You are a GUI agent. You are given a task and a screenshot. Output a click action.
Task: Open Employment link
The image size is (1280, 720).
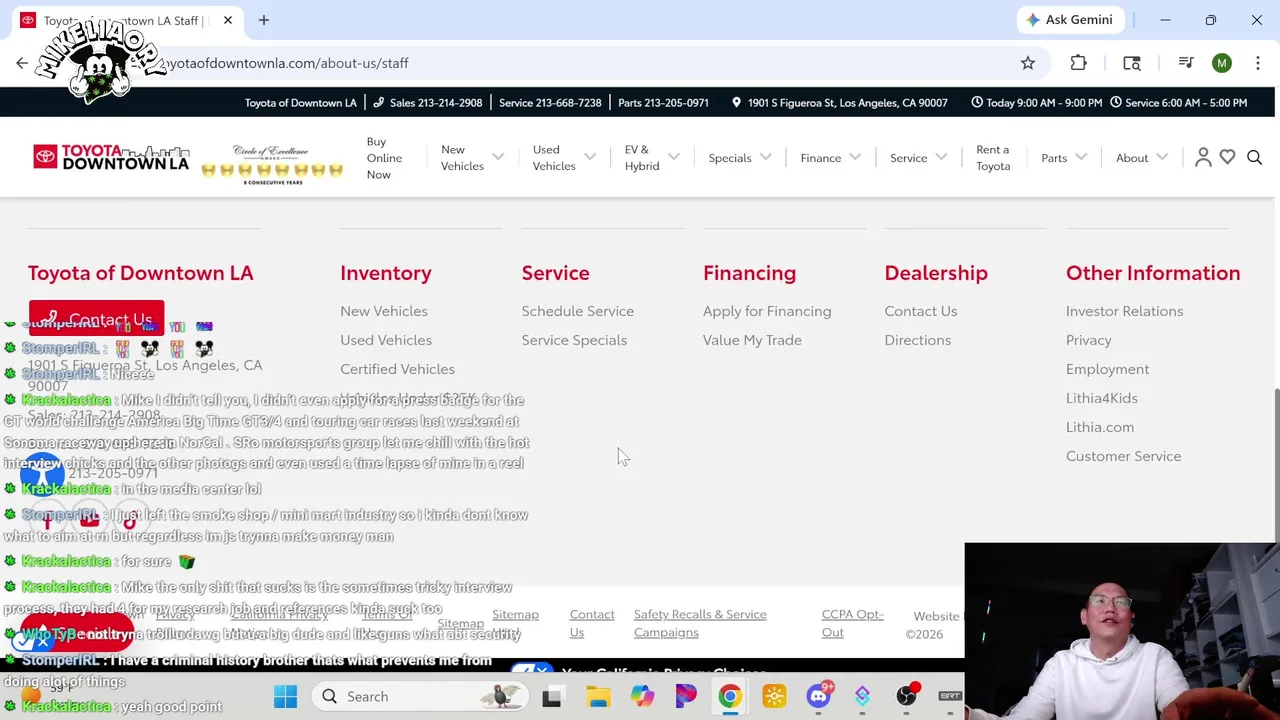(x=1107, y=369)
